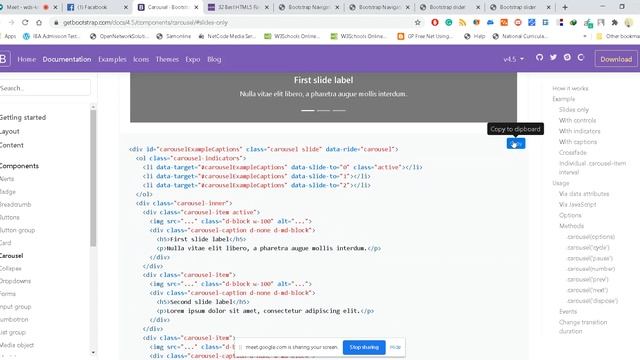Reload the page with the refresh icon

(x=25, y=22)
